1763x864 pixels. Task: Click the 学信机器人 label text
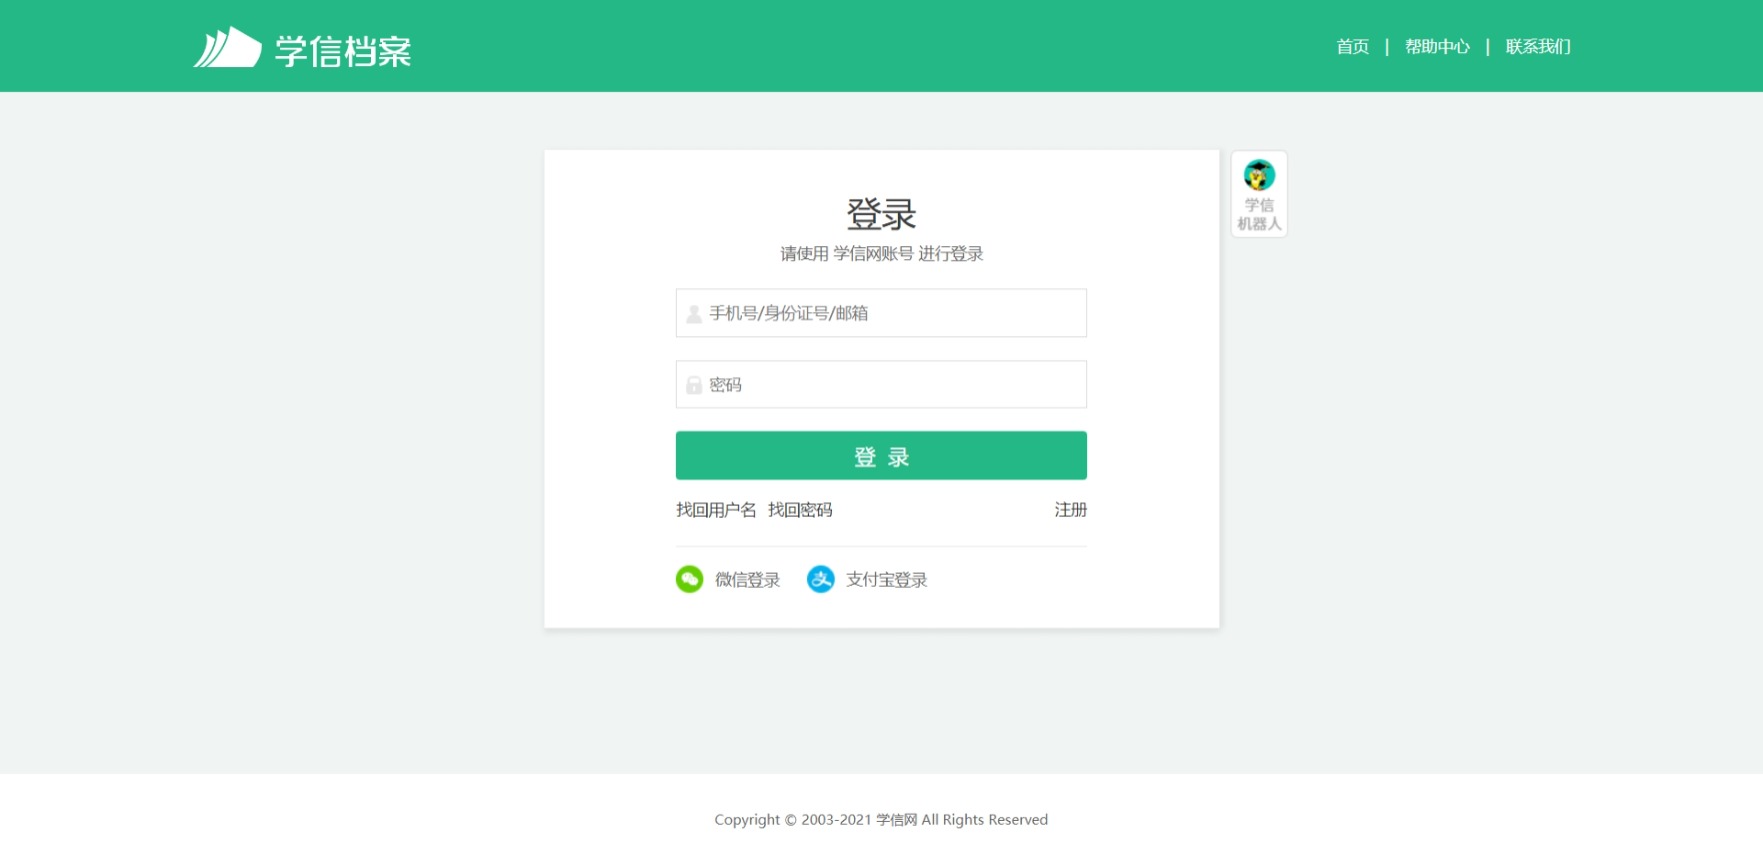(1259, 214)
